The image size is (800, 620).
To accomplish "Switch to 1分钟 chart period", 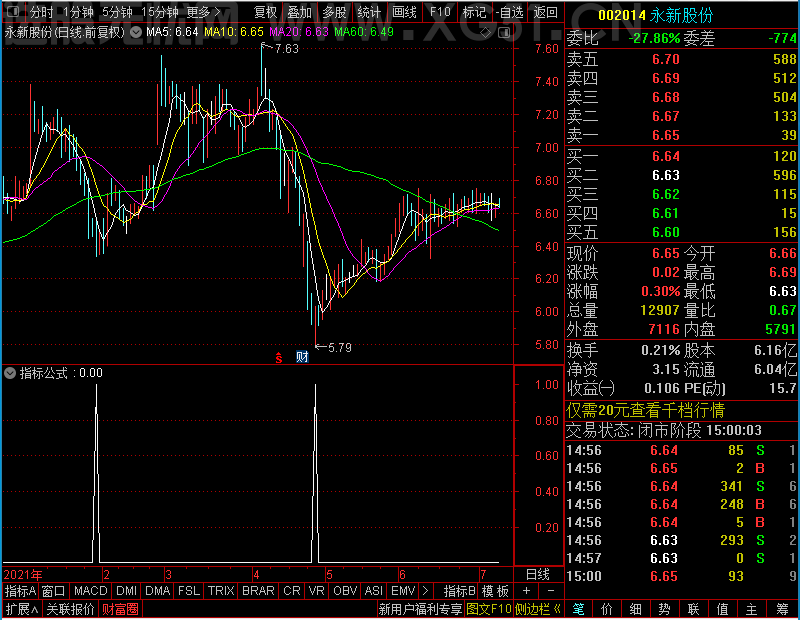I will coord(78,12).
